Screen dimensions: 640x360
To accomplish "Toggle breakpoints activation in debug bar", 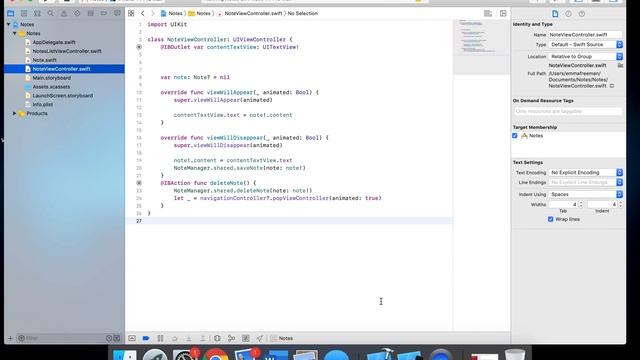I will tap(146, 338).
